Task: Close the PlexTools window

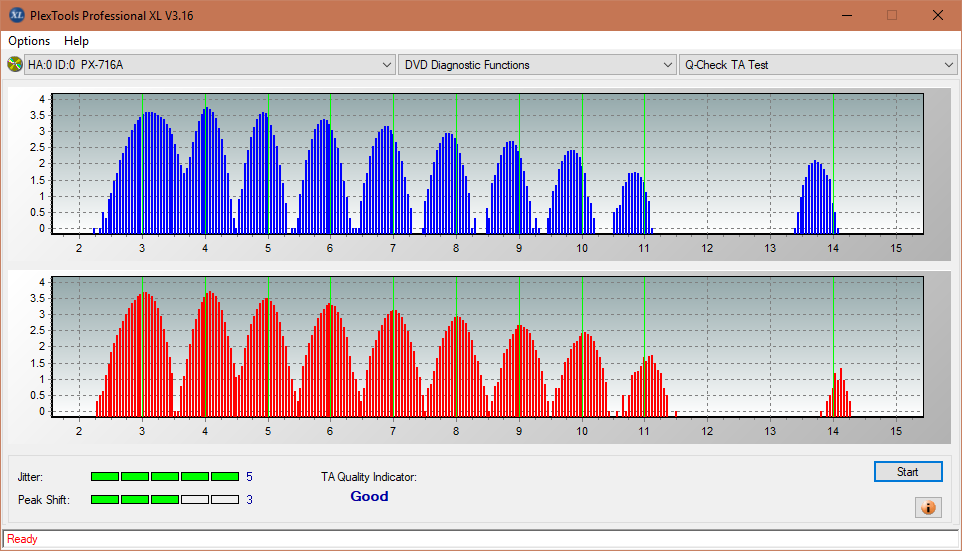Action: [x=937, y=15]
